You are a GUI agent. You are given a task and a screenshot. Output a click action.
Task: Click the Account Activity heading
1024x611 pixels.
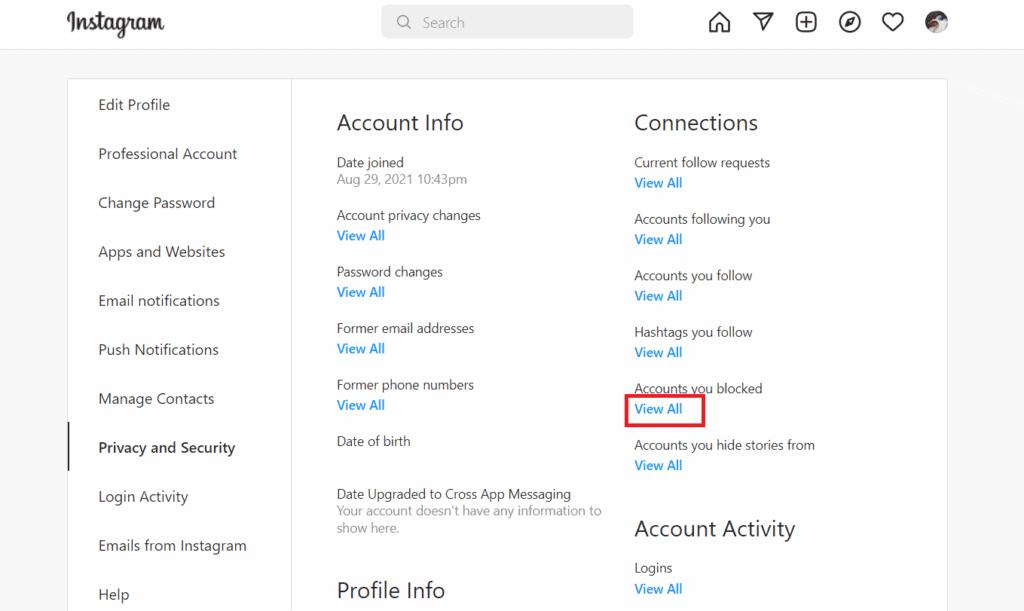(x=714, y=529)
